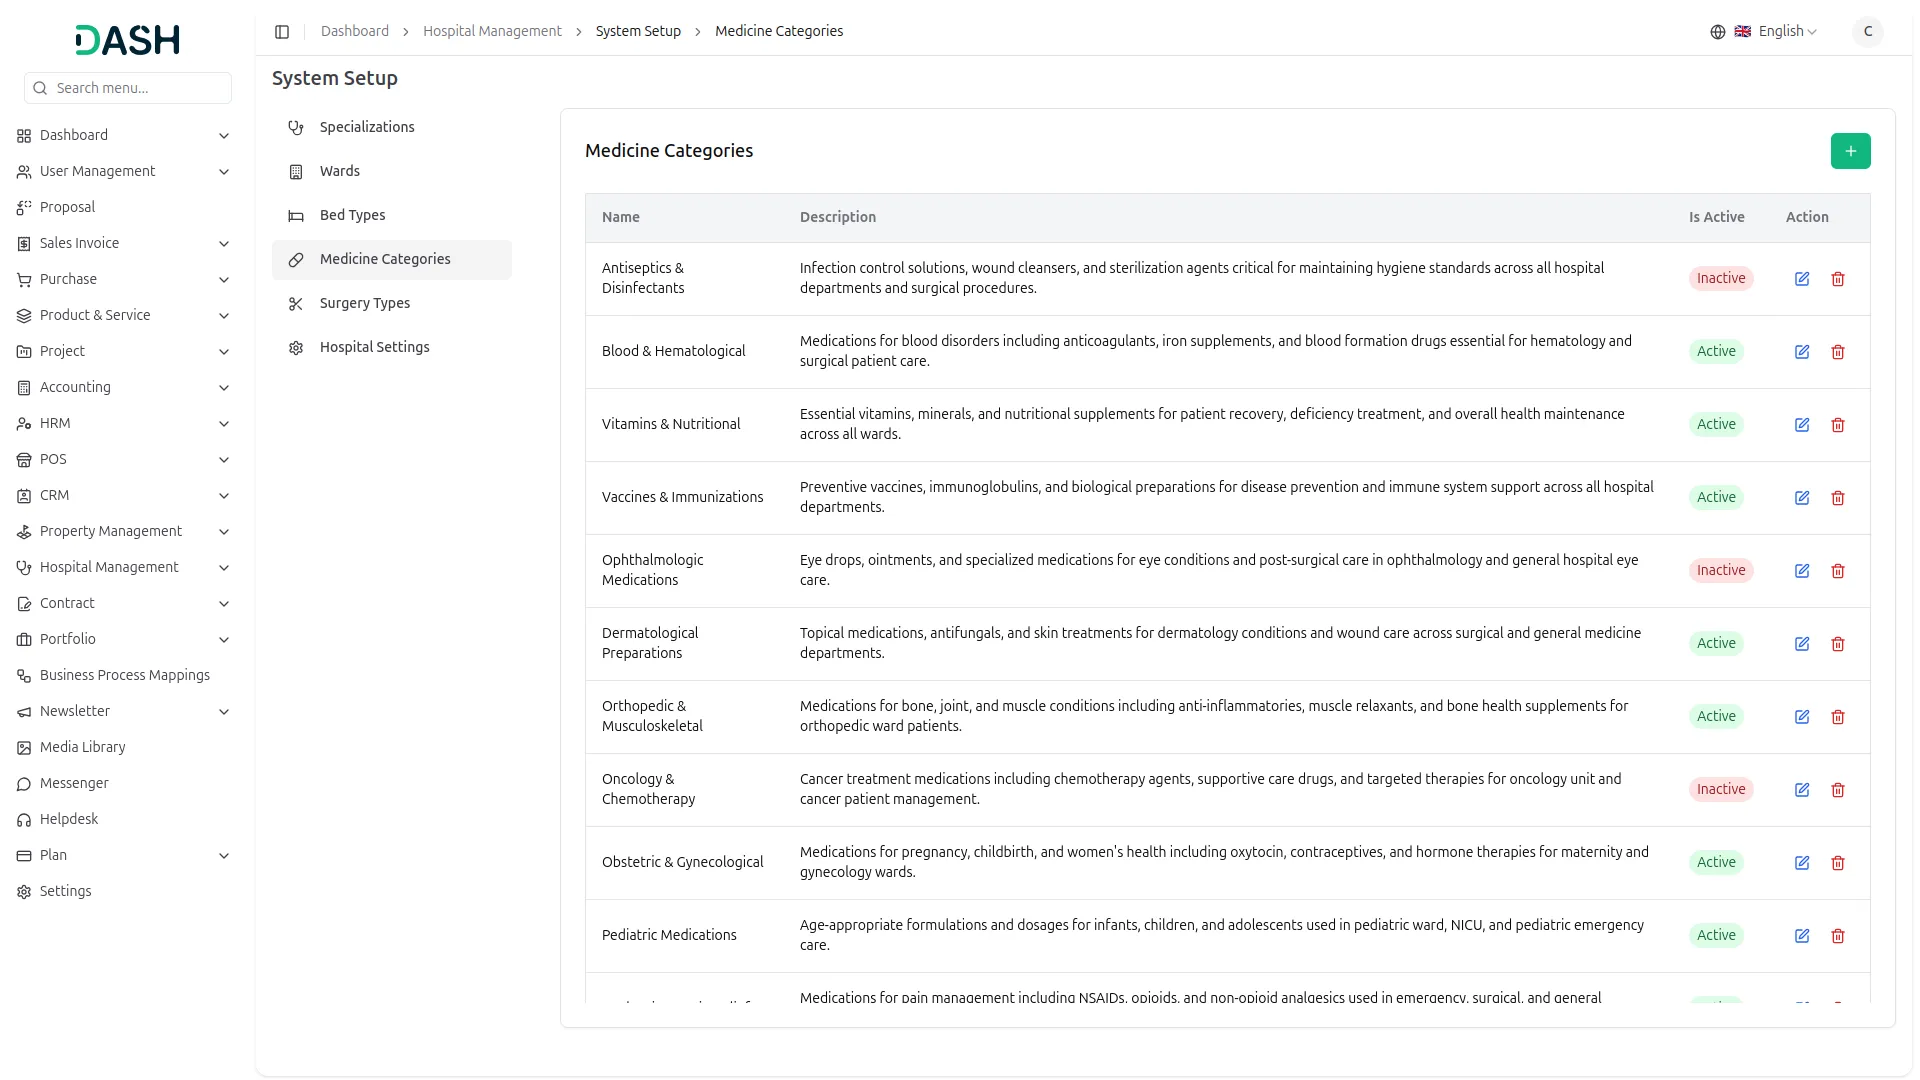Click Inactive status on Antiseptics & Disinfectants
This screenshot has height=1080, width=1920.
[1720, 278]
